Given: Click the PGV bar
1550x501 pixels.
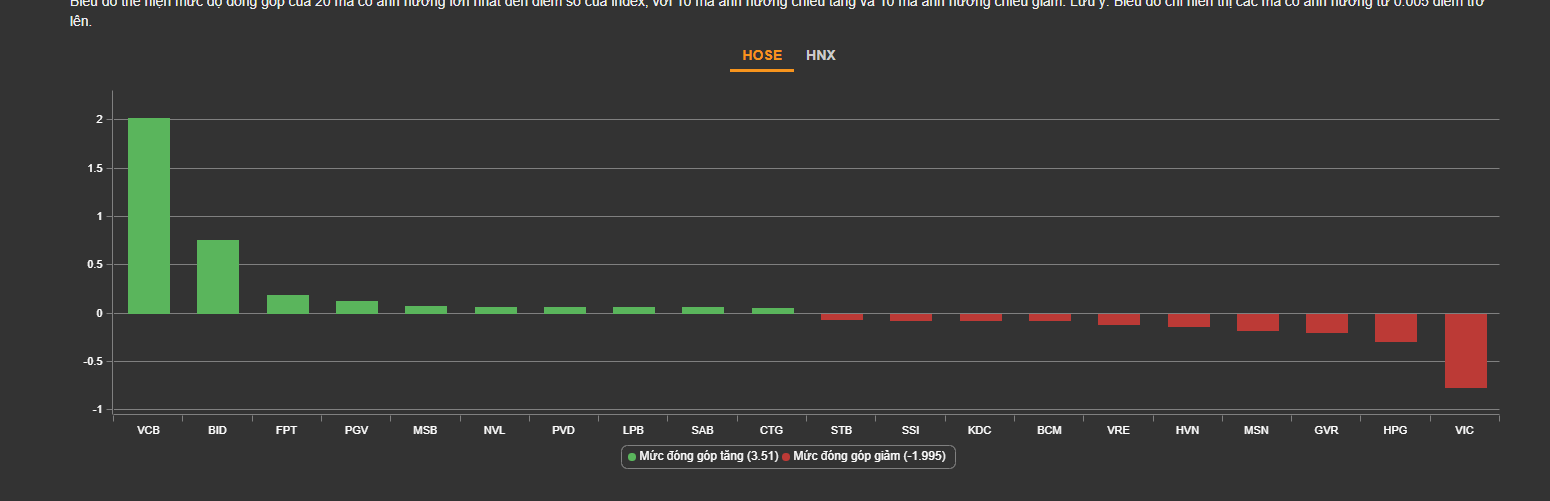Looking at the screenshot, I should click(357, 307).
